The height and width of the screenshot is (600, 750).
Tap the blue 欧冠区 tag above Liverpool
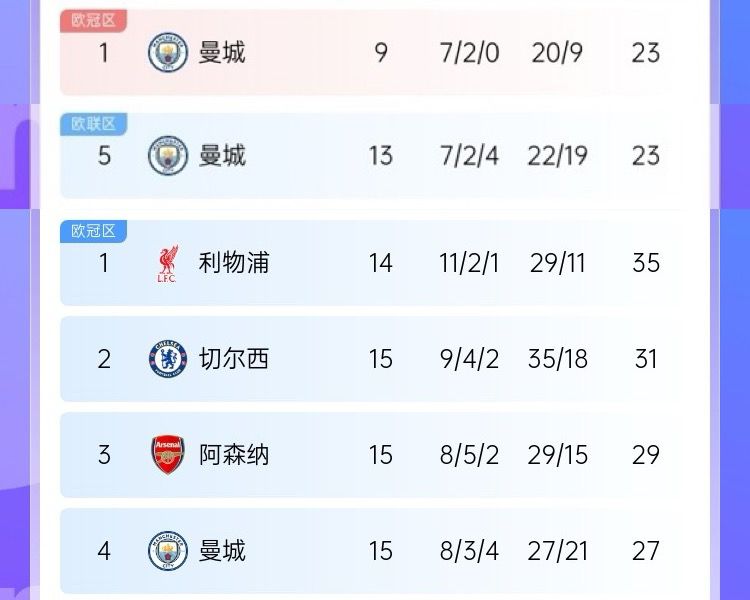point(94,231)
